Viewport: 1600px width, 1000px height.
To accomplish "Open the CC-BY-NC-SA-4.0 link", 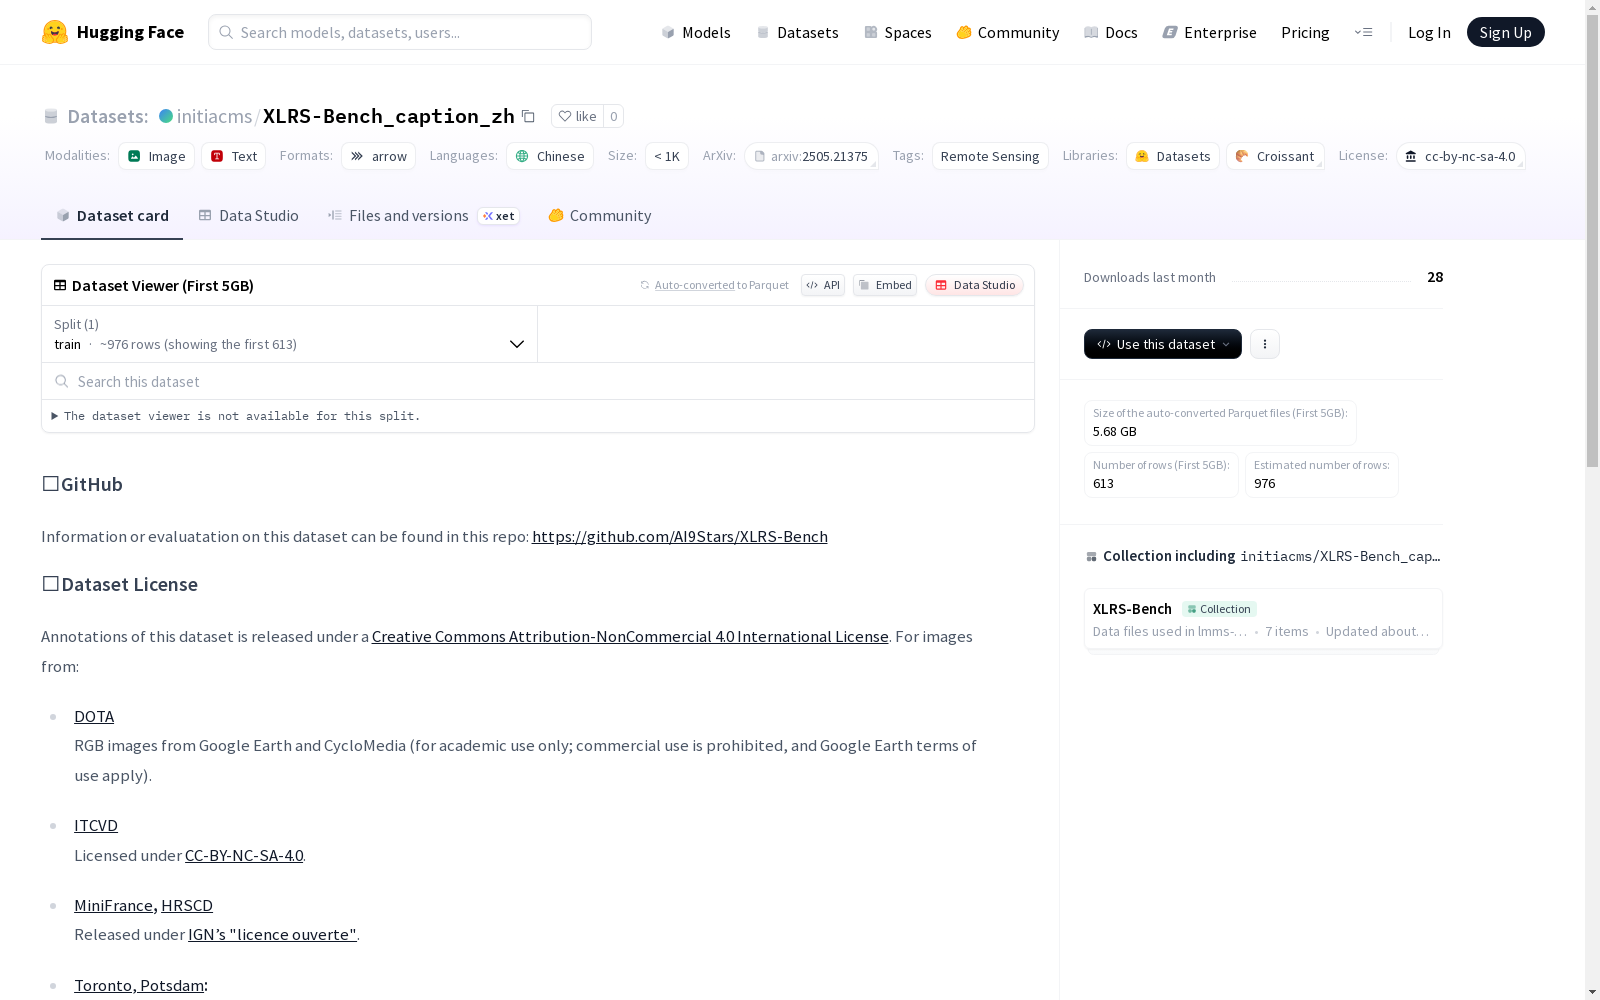I will 244,856.
